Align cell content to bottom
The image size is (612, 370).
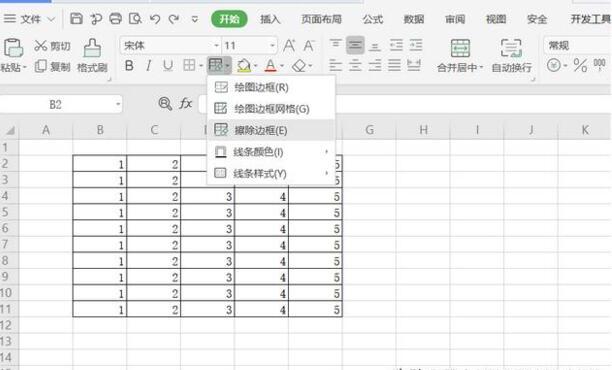coord(375,46)
